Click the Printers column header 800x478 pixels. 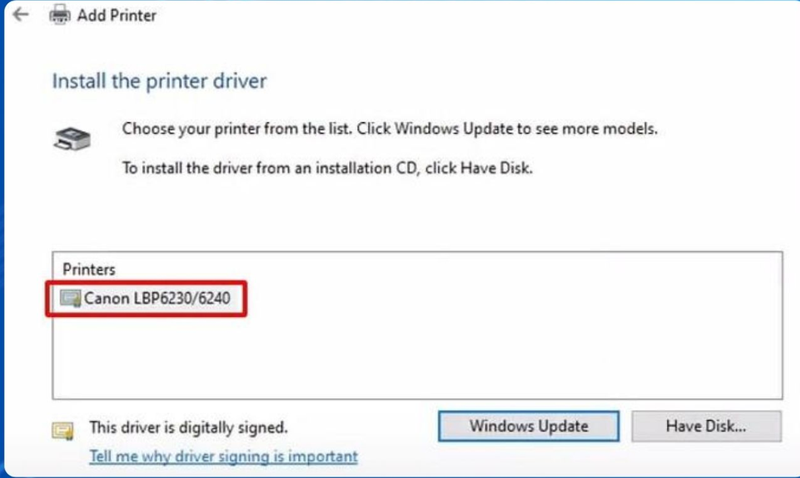click(89, 269)
